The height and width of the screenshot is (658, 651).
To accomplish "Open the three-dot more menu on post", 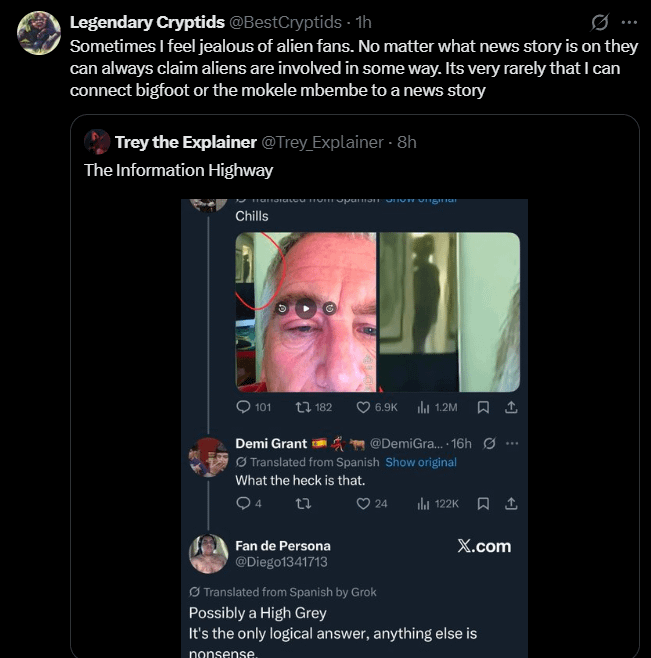I will [629, 22].
